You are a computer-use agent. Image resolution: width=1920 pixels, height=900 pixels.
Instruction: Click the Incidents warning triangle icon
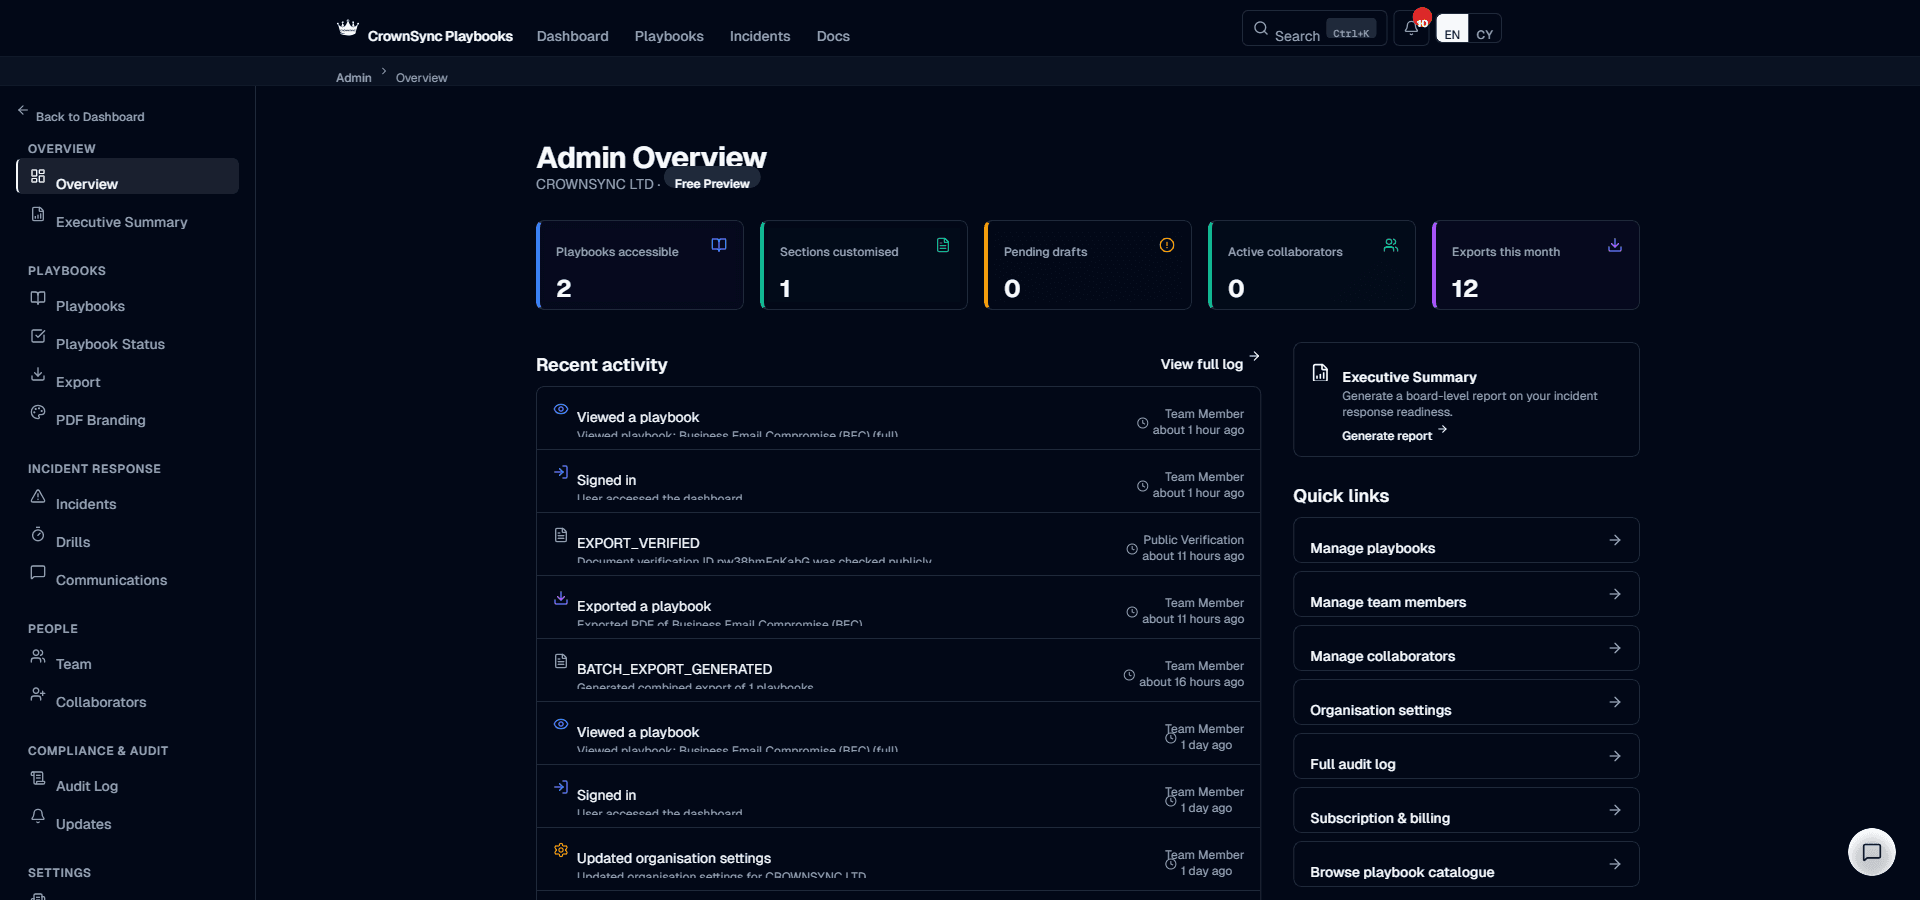point(38,496)
